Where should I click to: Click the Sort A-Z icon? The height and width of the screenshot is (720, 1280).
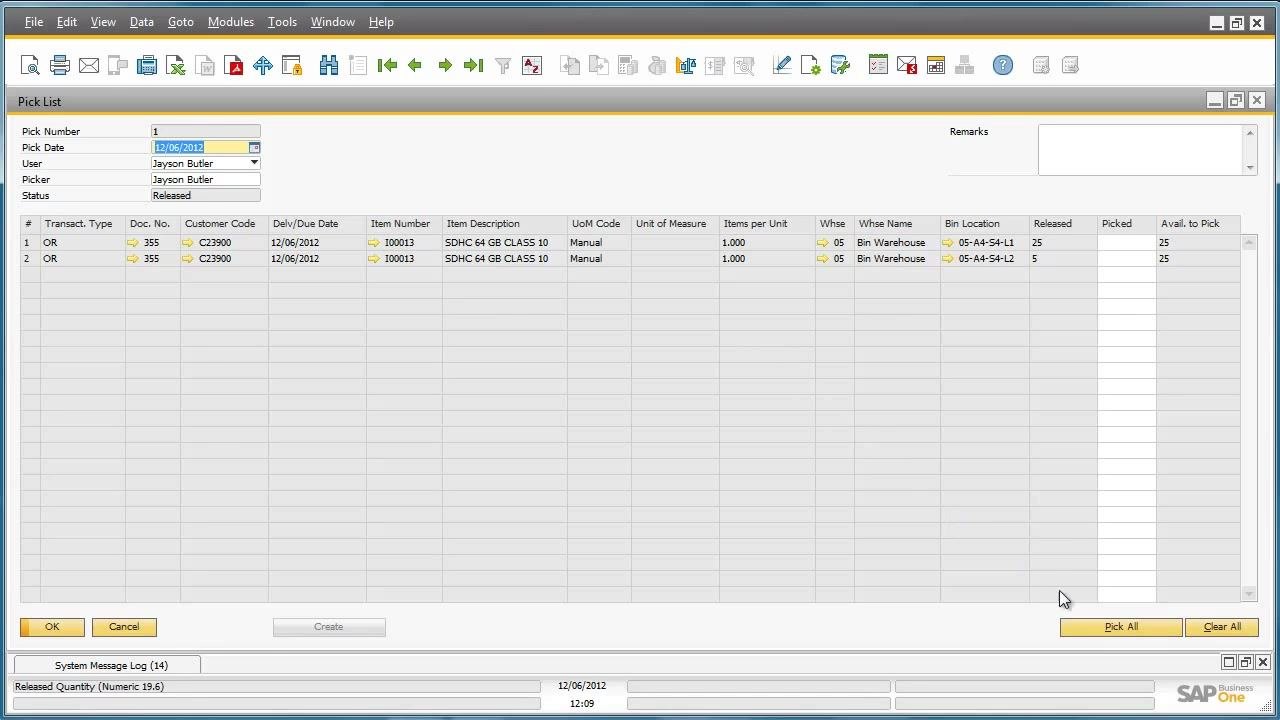(532, 66)
